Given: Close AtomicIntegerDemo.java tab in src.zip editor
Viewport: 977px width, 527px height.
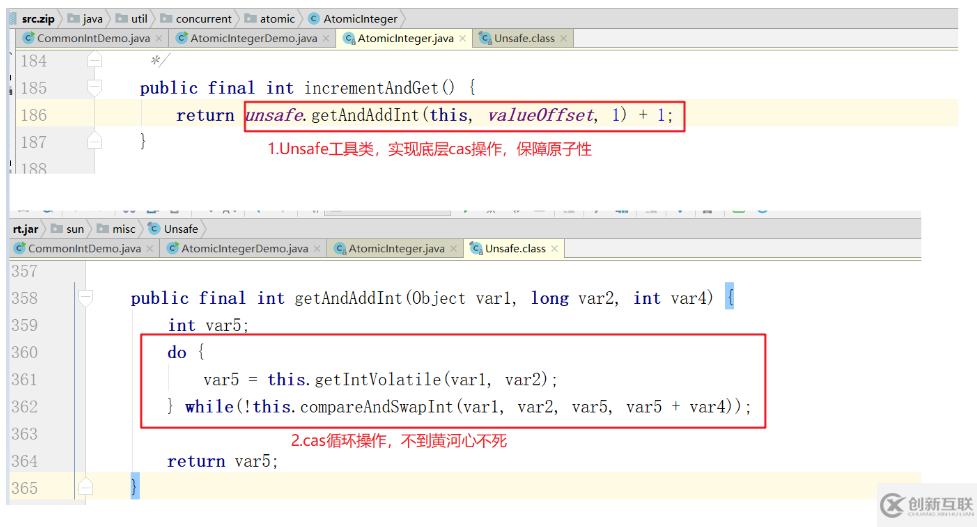Looking at the screenshot, I should (326, 39).
